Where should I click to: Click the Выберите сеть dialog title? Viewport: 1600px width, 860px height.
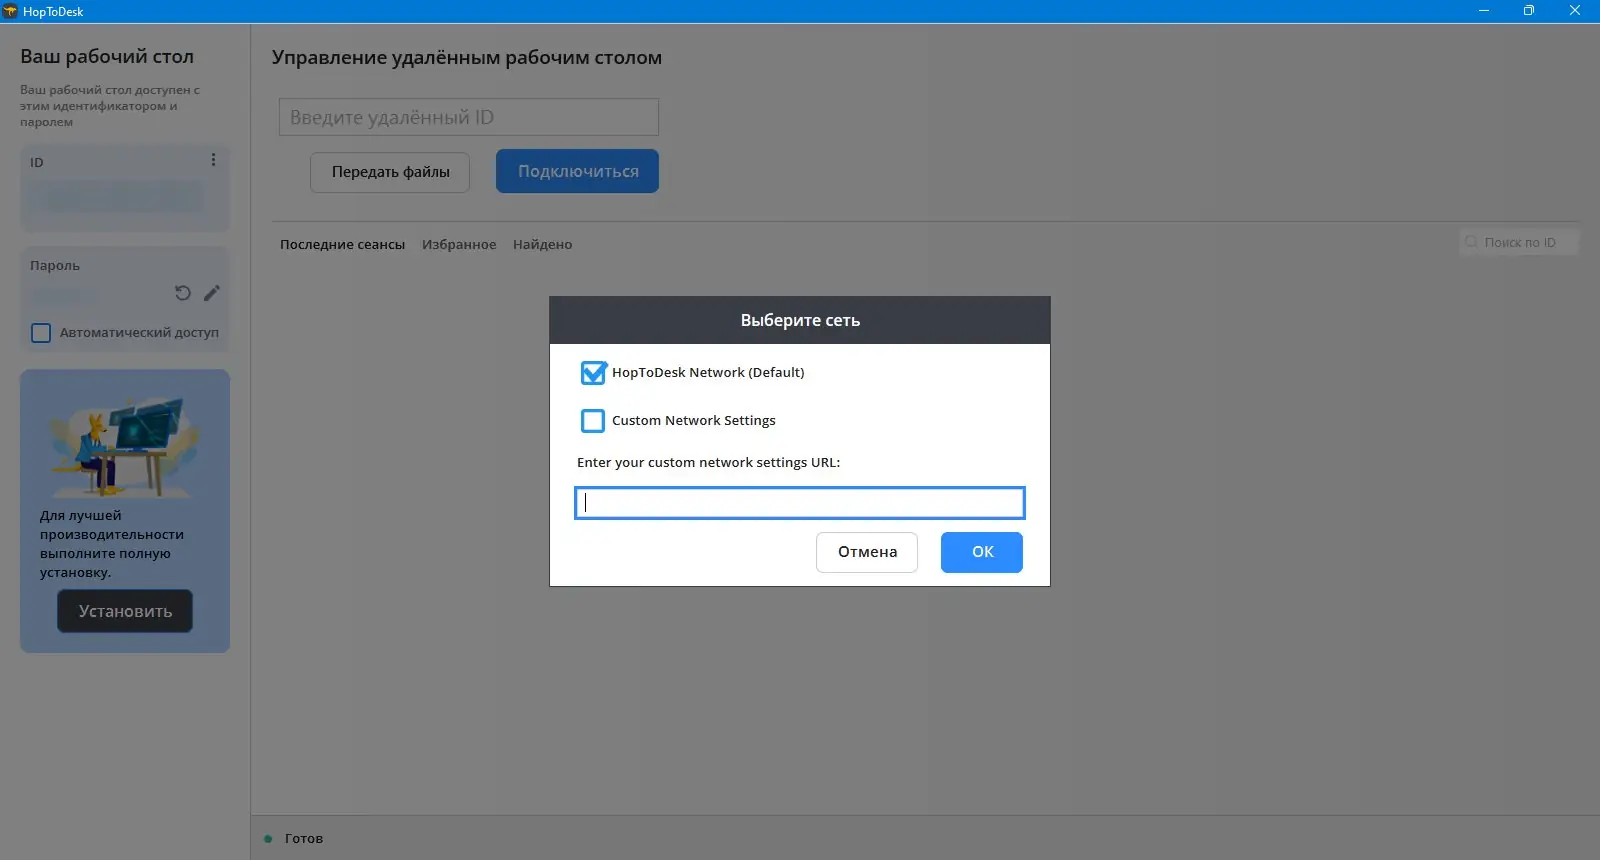[800, 320]
